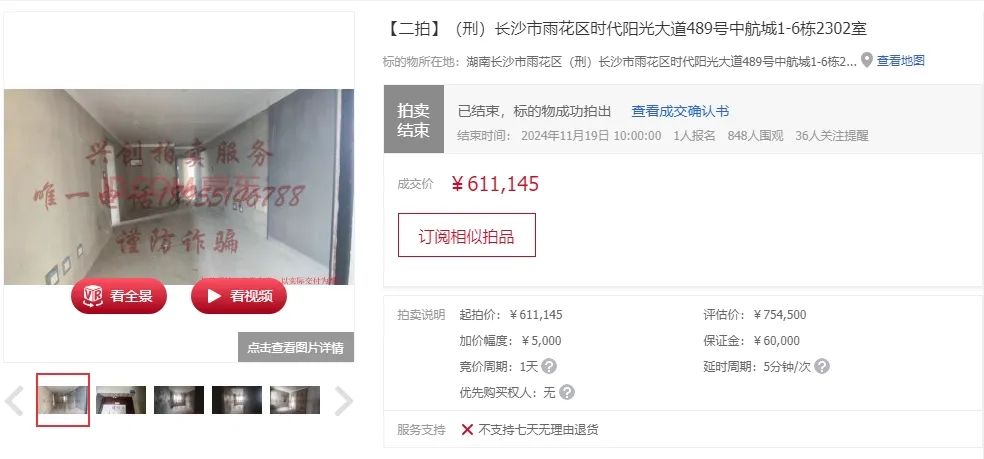Select the first room photo thumbnail
This screenshot has height=459, width=984.
click(63, 400)
